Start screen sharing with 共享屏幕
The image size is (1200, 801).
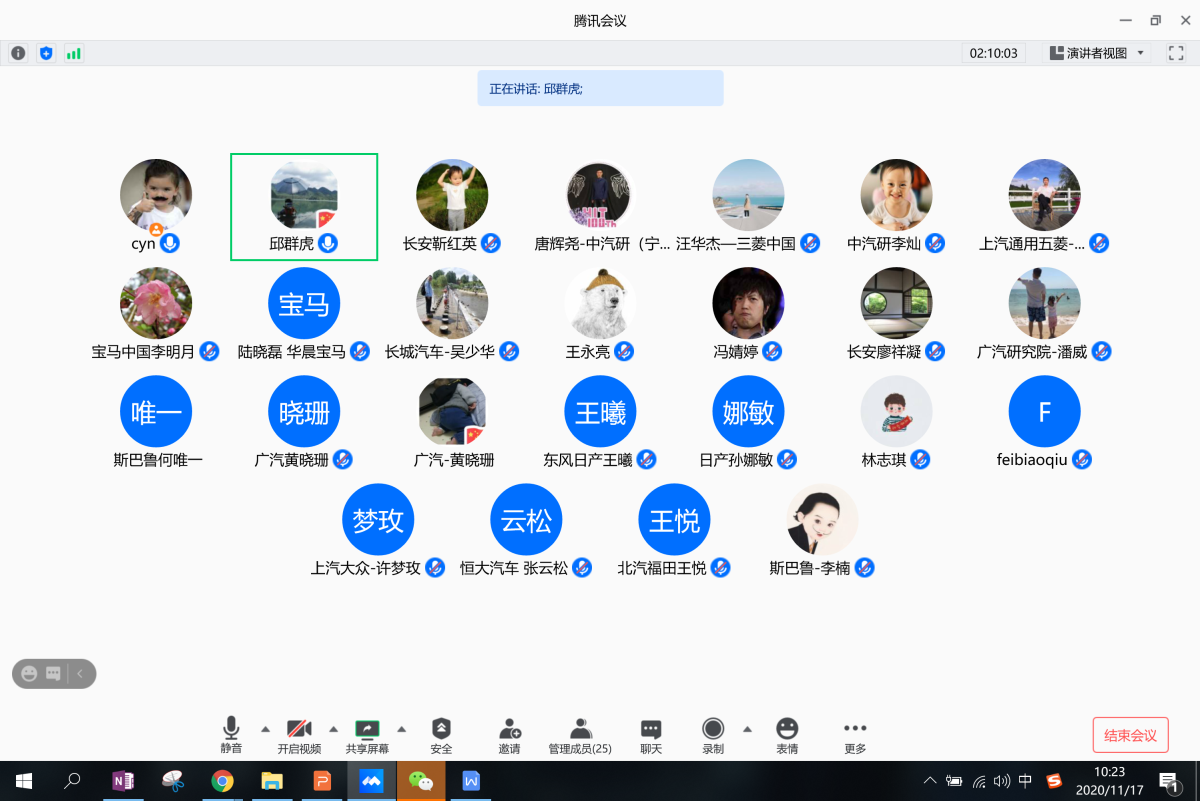[367, 735]
